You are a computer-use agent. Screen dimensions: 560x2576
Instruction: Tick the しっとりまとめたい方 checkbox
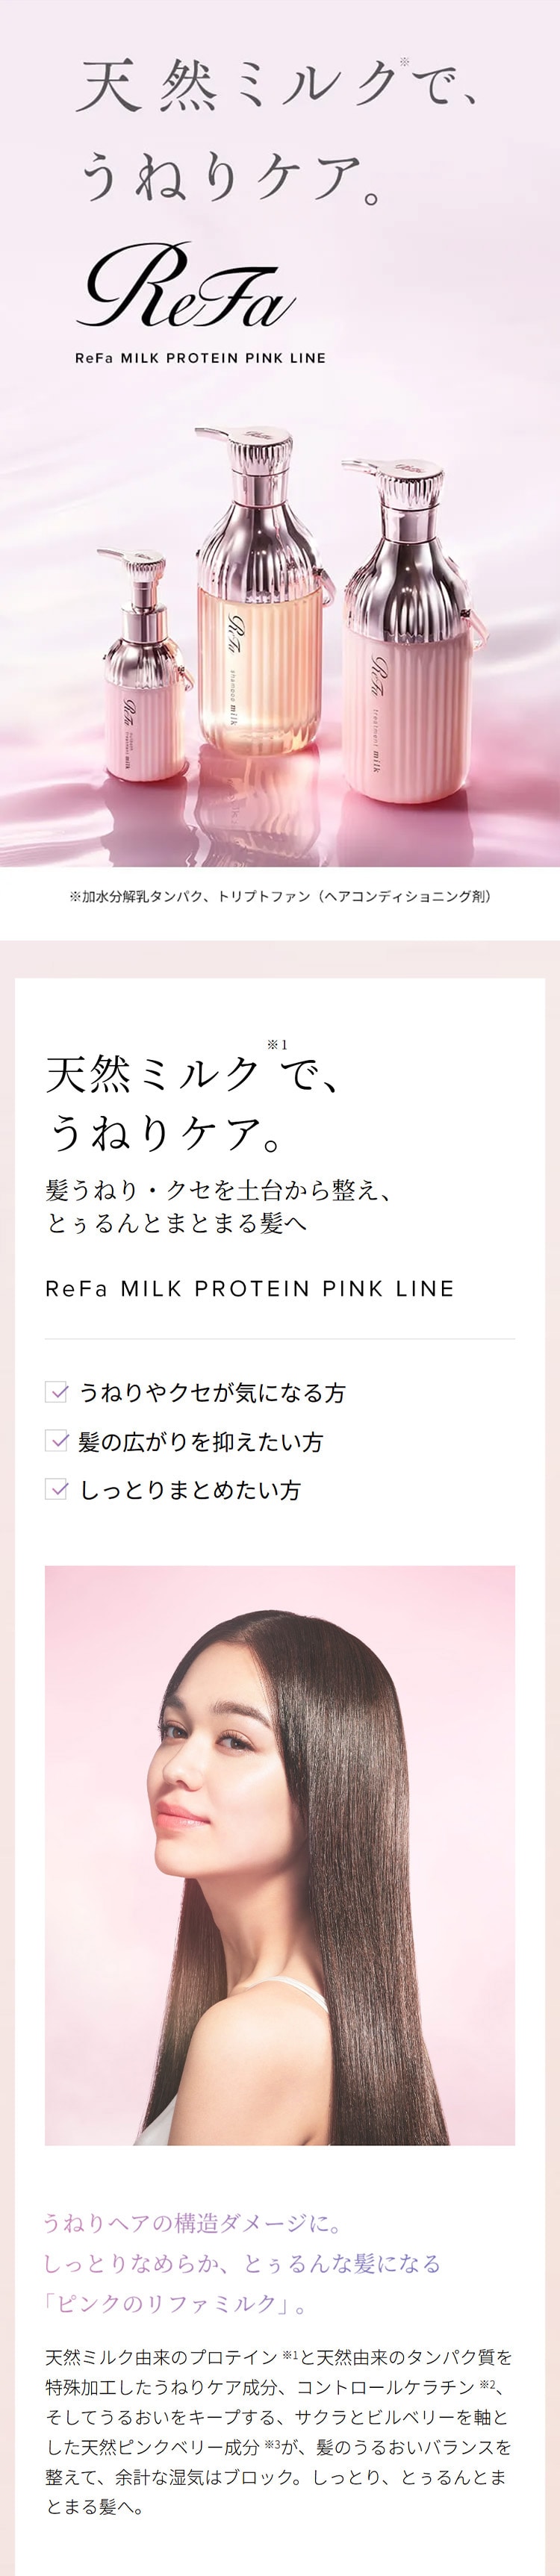coord(57,1490)
